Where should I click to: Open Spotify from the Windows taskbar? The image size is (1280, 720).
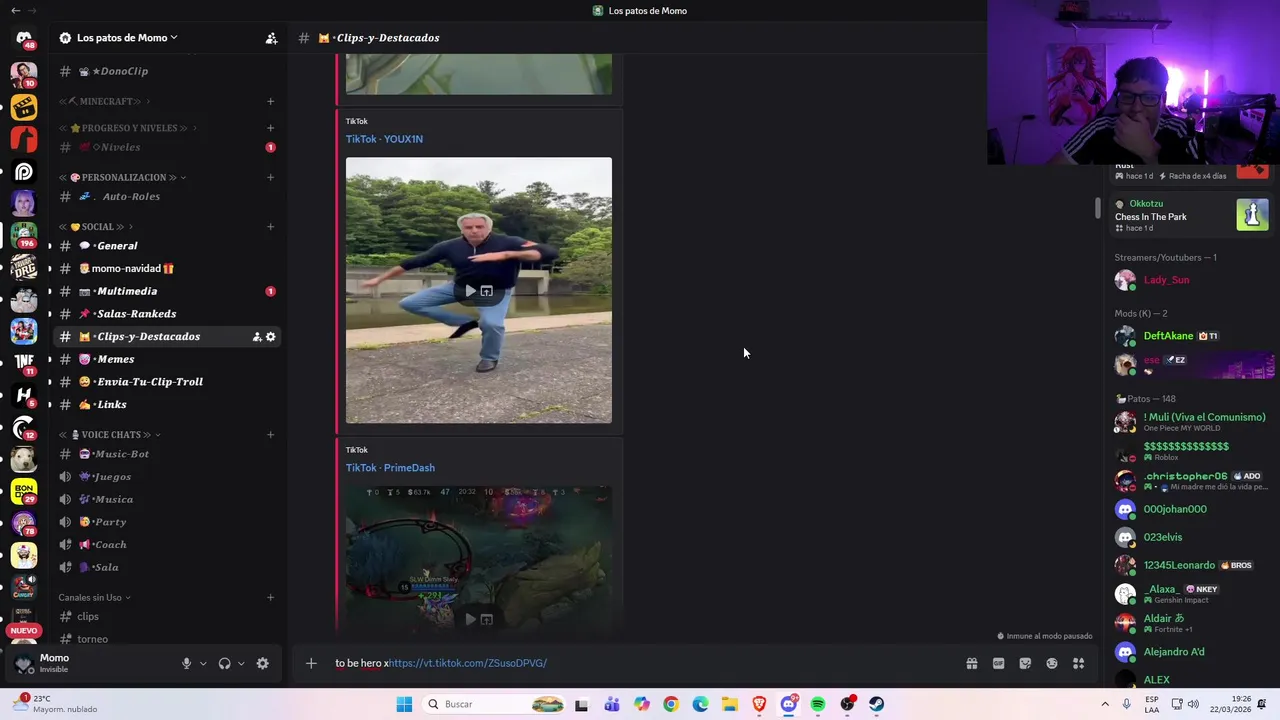tap(818, 704)
